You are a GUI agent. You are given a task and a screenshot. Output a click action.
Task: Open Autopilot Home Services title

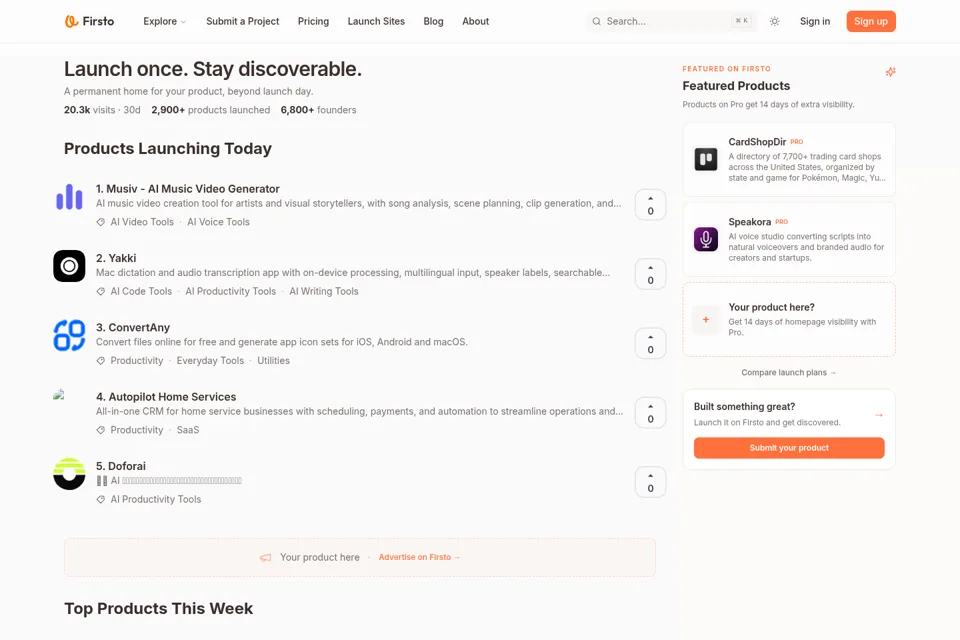166,397
